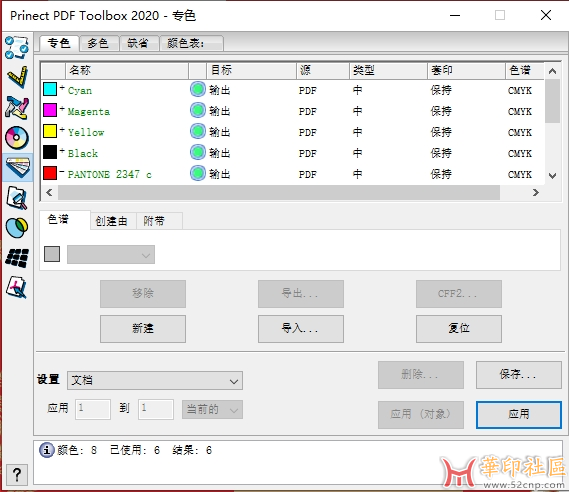569x492 pixels.
Task: Click the info icon in status bar
Action: pos(46,450)
